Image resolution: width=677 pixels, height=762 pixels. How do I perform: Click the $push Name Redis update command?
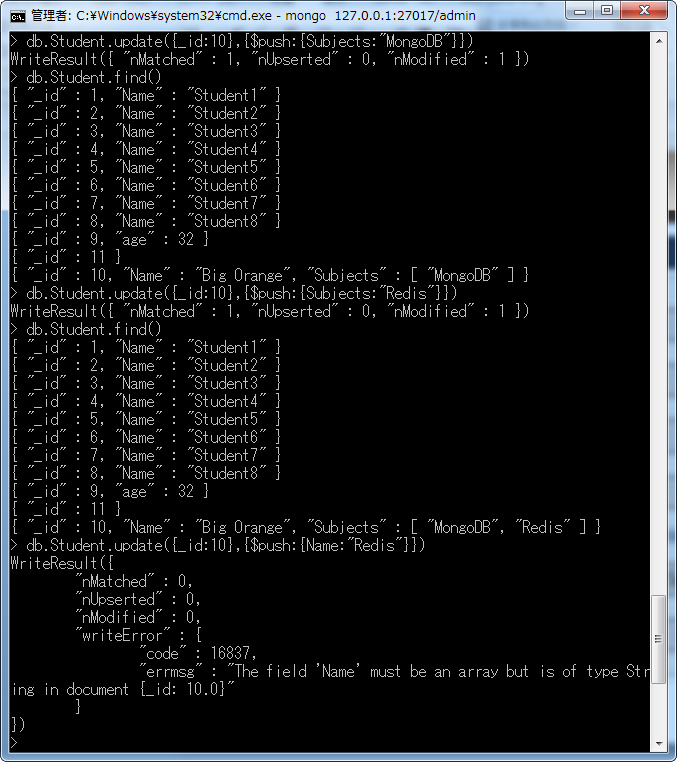point(226,545)
